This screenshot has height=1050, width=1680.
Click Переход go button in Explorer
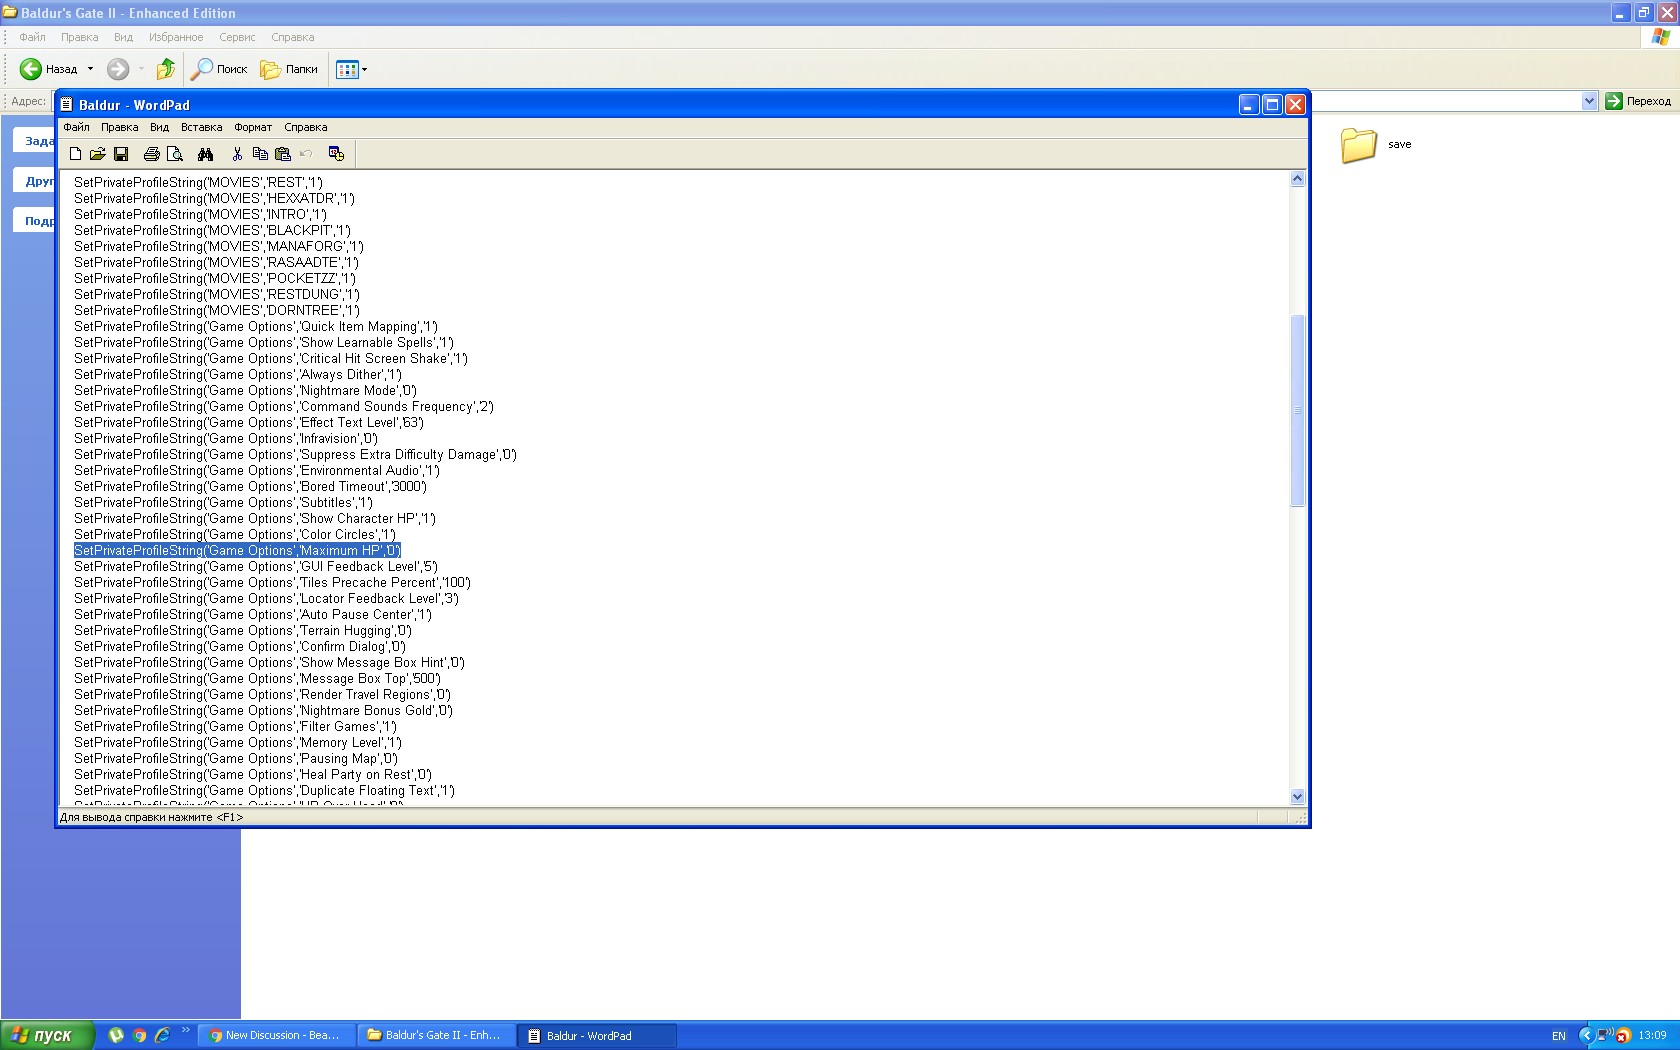[x=1638, y=101]
